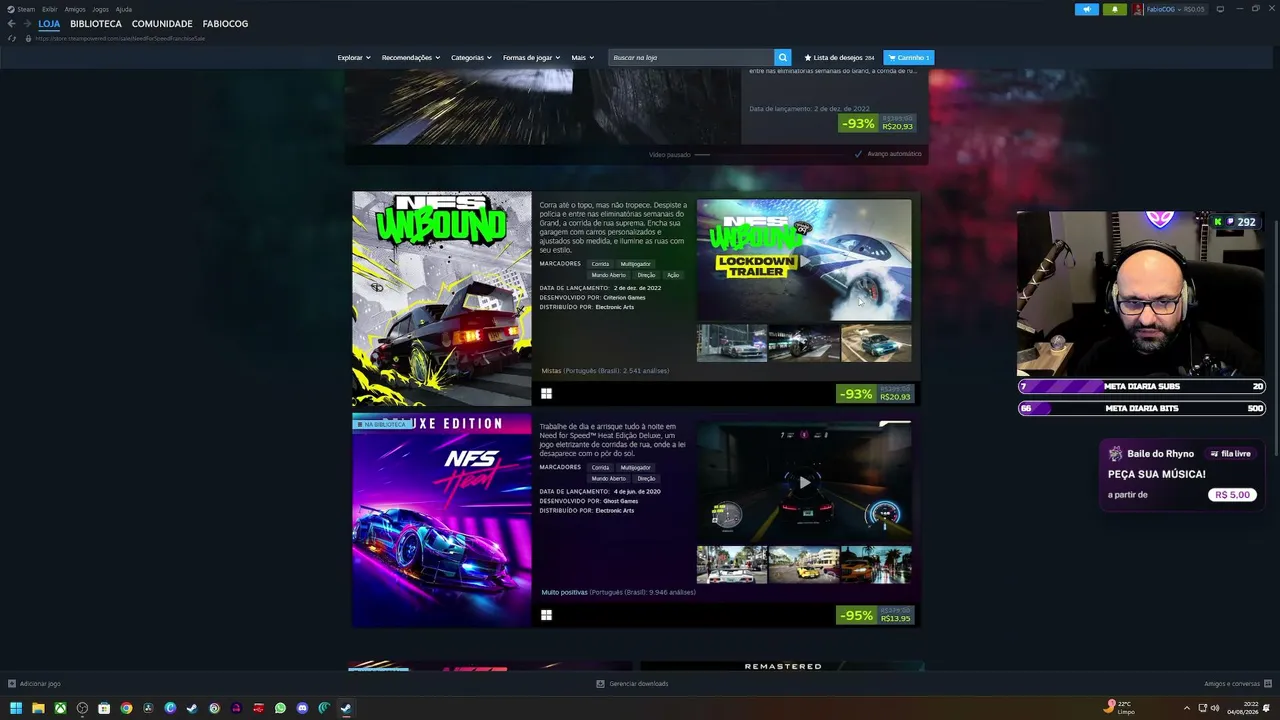Click the store URL address bar

click(x=120, y=38)
